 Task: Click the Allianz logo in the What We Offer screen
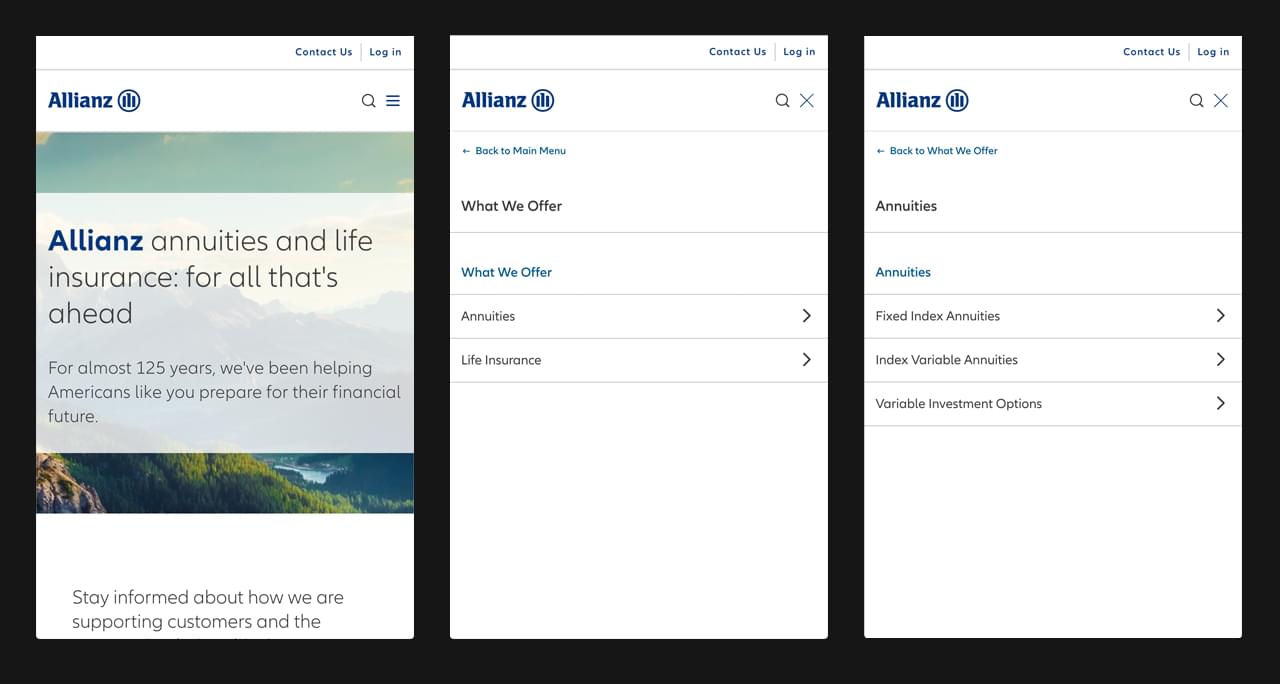(508, 100)
